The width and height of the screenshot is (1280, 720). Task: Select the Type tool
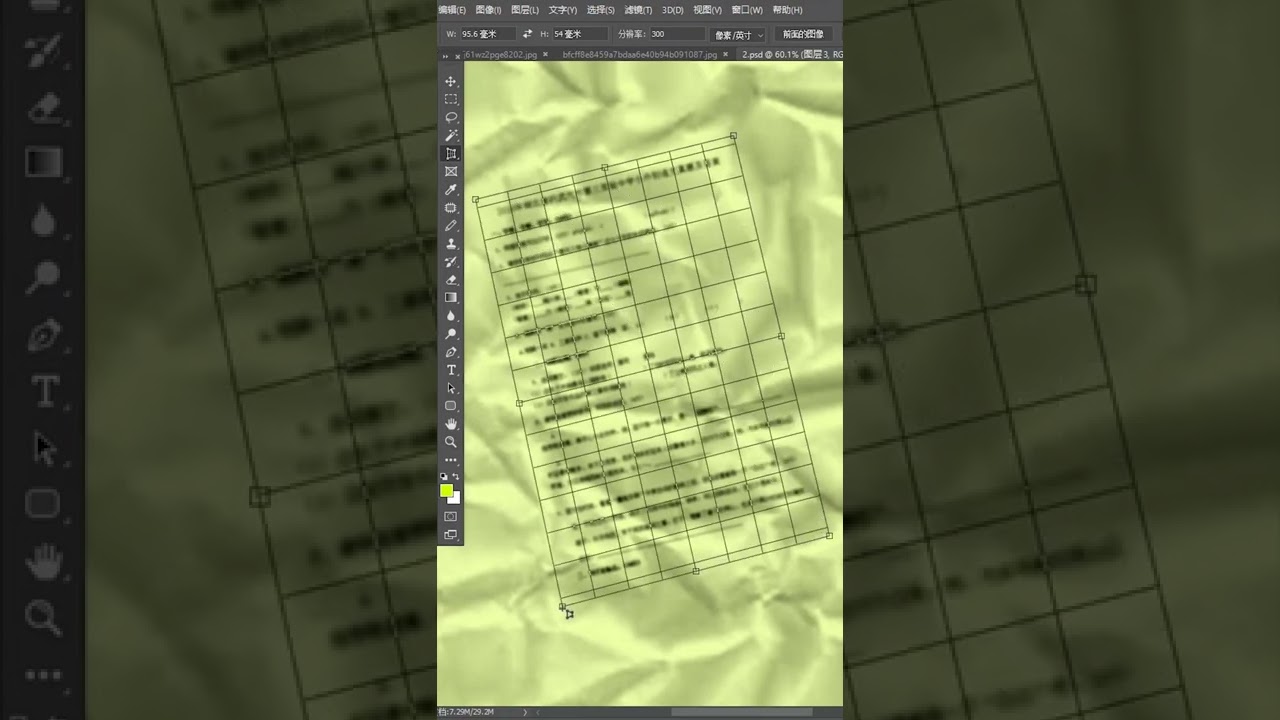(451, 370)
